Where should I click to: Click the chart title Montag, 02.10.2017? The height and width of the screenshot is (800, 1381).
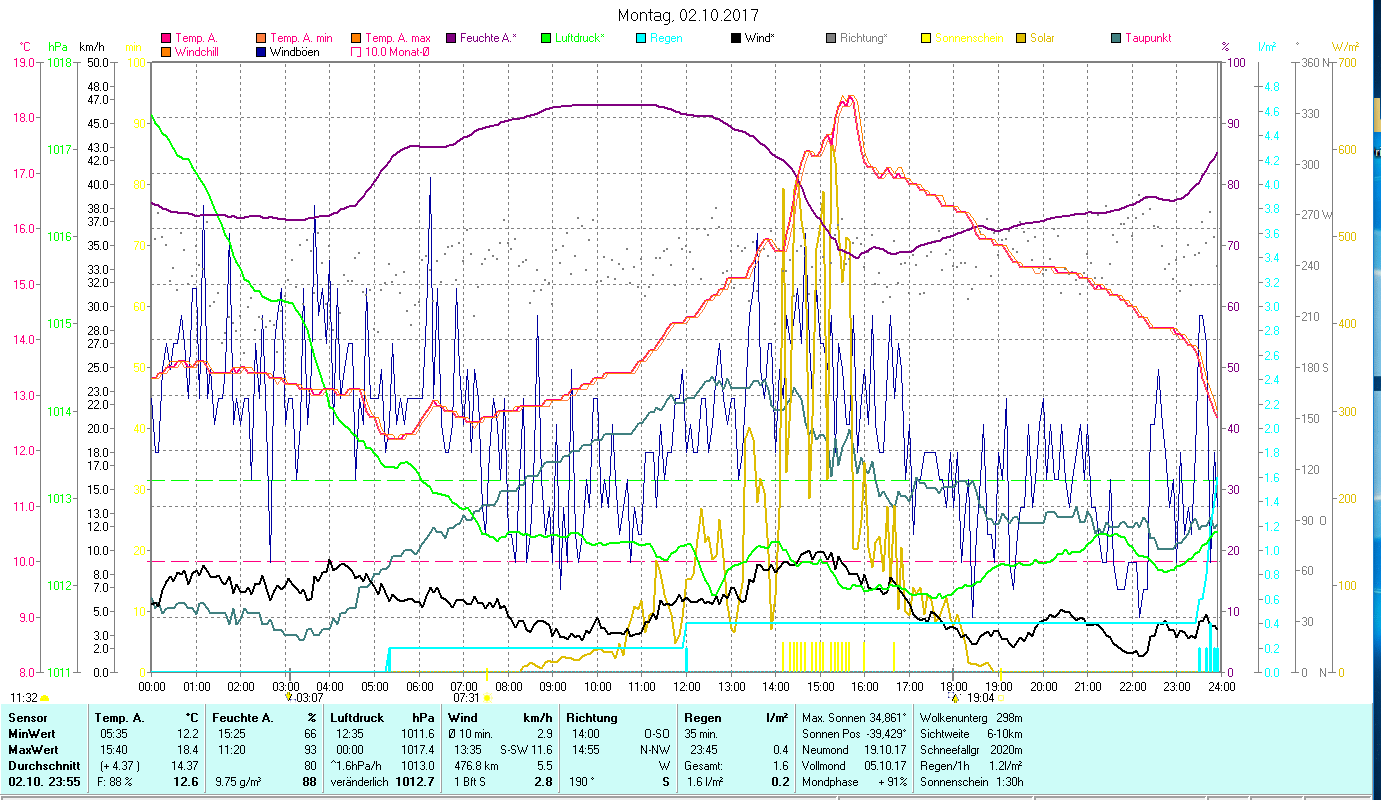click(x=688, y=15)
